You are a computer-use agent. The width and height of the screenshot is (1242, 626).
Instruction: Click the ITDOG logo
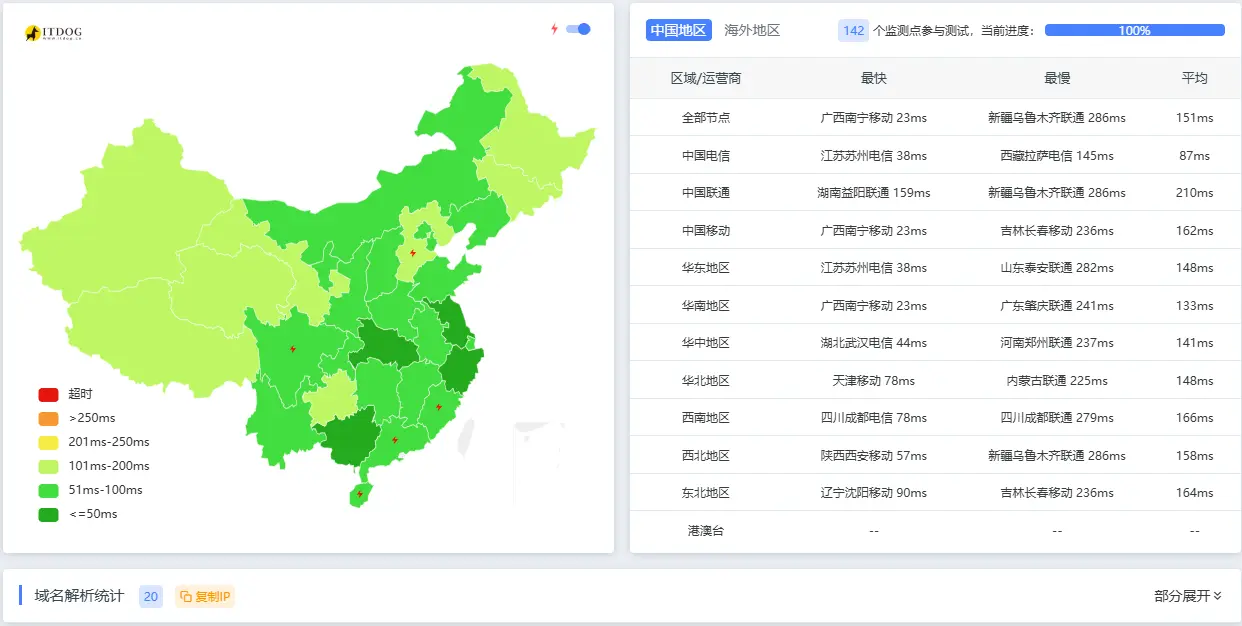tap(52, 32)
